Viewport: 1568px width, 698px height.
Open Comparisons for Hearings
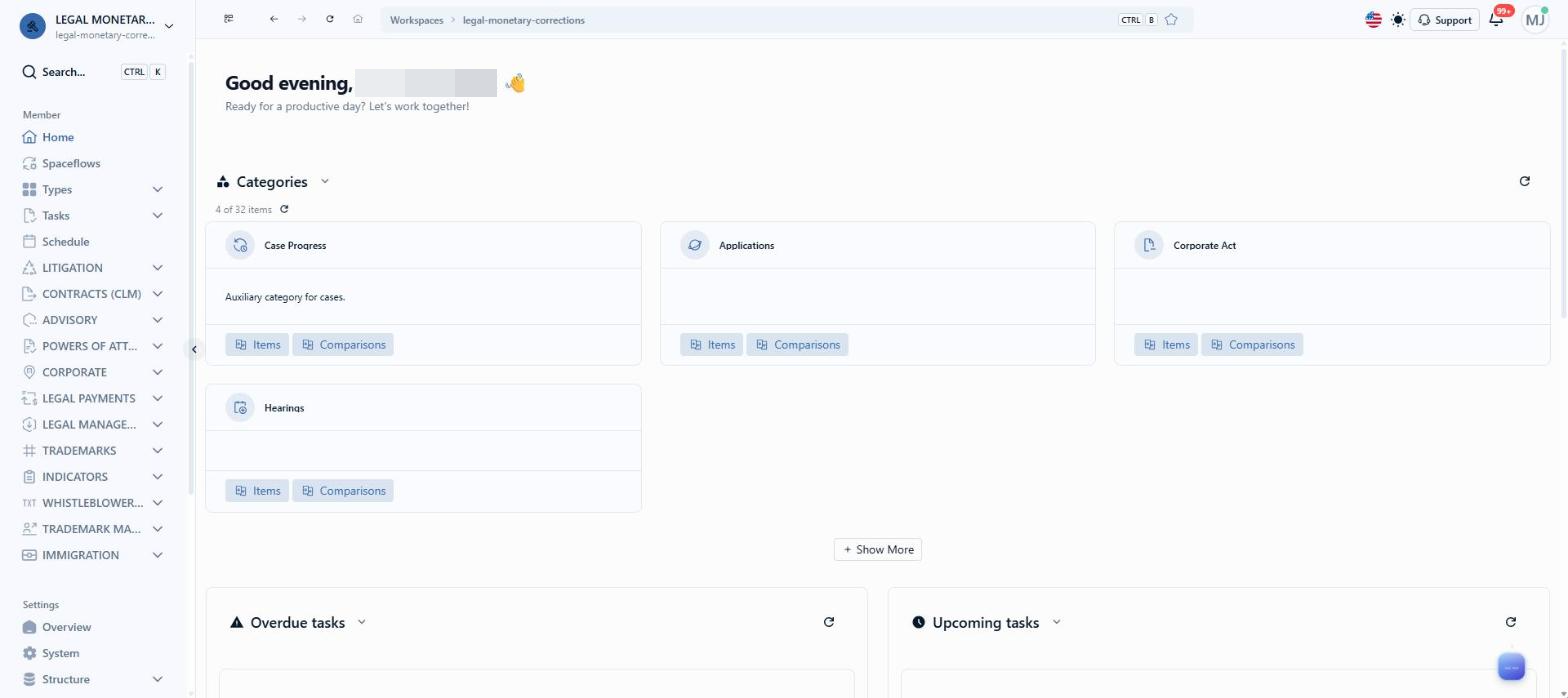point(343,490)
